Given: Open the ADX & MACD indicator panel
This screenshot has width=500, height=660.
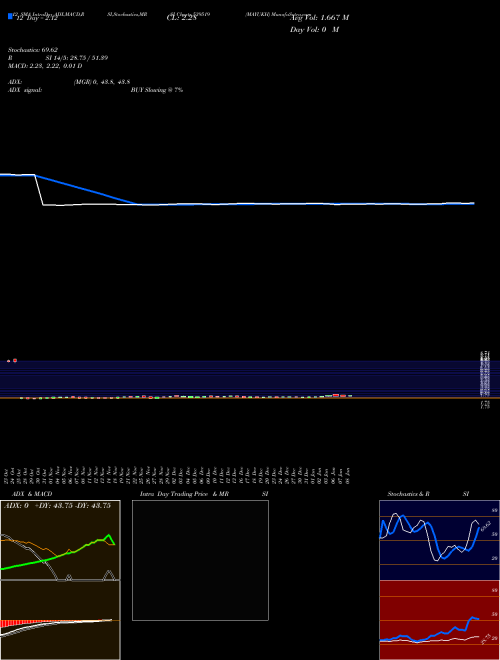Looking at the screenshot, I should (x=60, y=580).
